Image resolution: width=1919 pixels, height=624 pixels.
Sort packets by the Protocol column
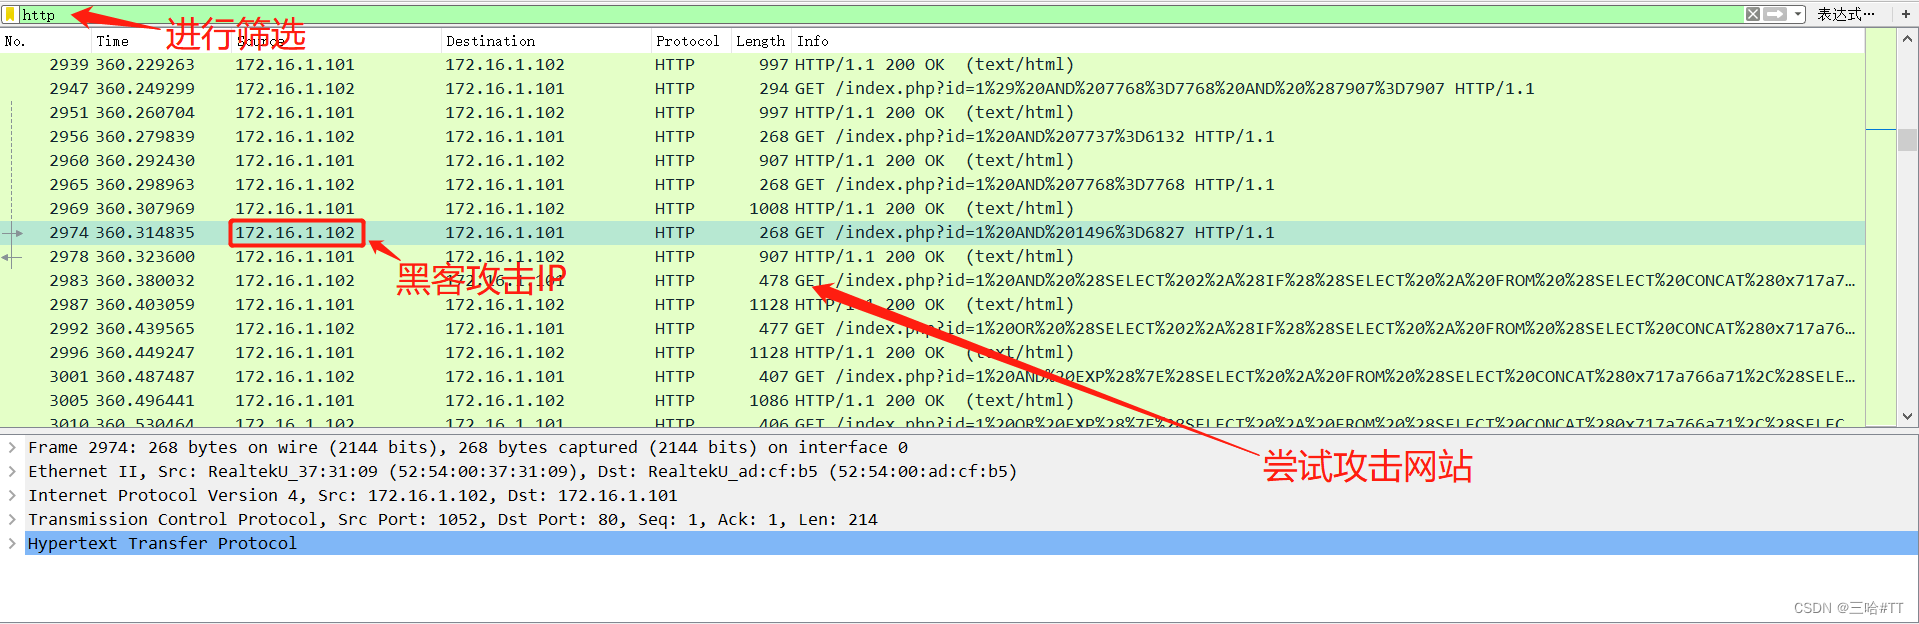[690, 41]
